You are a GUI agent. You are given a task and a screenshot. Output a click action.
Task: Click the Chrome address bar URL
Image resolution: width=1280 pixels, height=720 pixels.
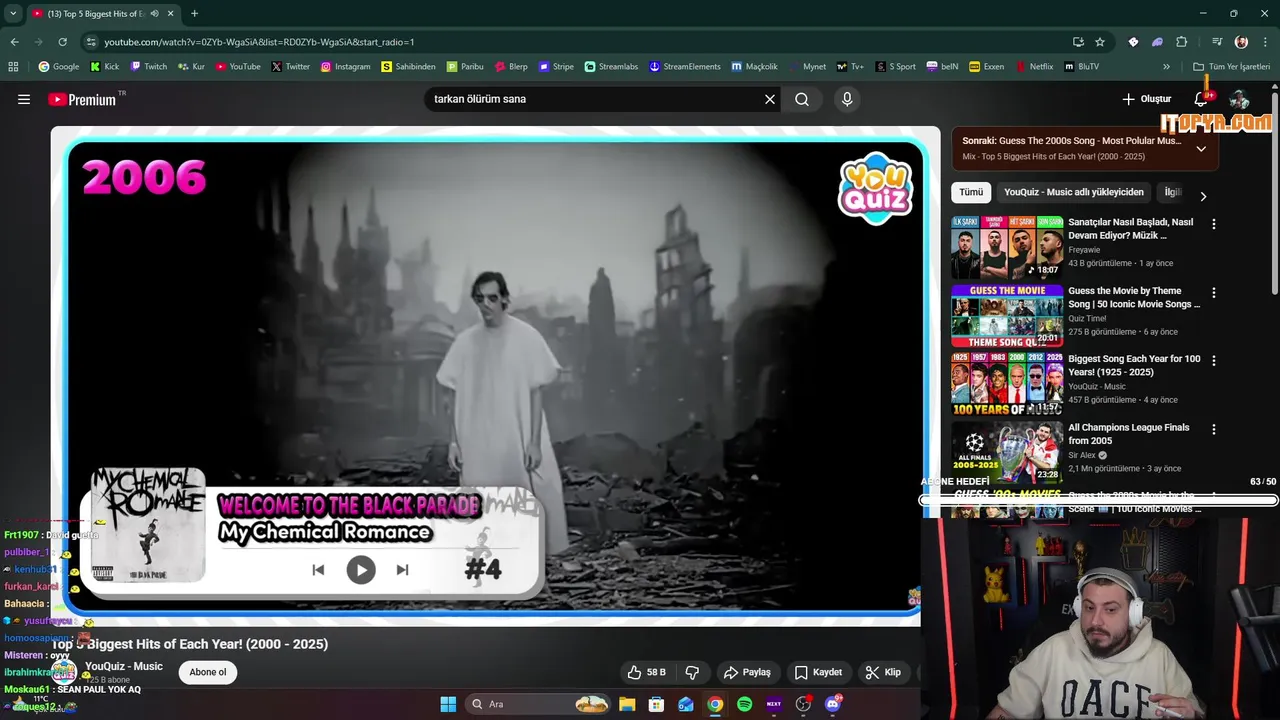point(259,42)
